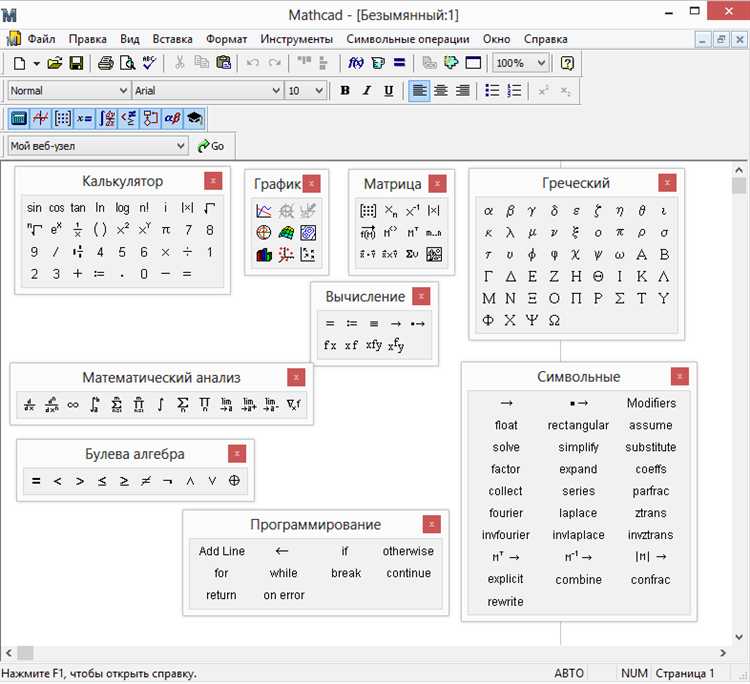Image resolution: width=750 pixels, height=684 pixels.
Task: Open the Вставка menu
Action: point(172,39)
